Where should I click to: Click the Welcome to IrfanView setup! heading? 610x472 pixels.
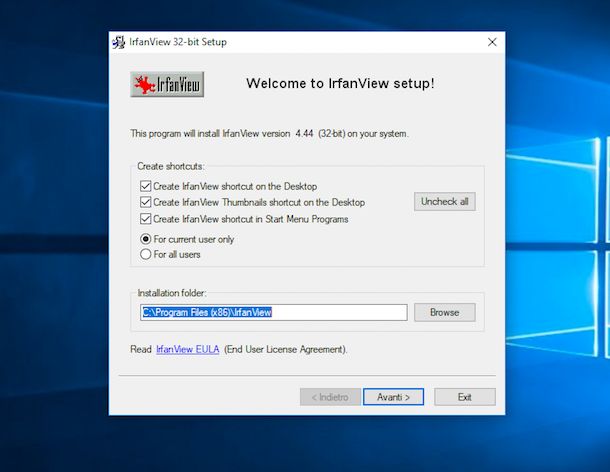click(x=340, y=83)
